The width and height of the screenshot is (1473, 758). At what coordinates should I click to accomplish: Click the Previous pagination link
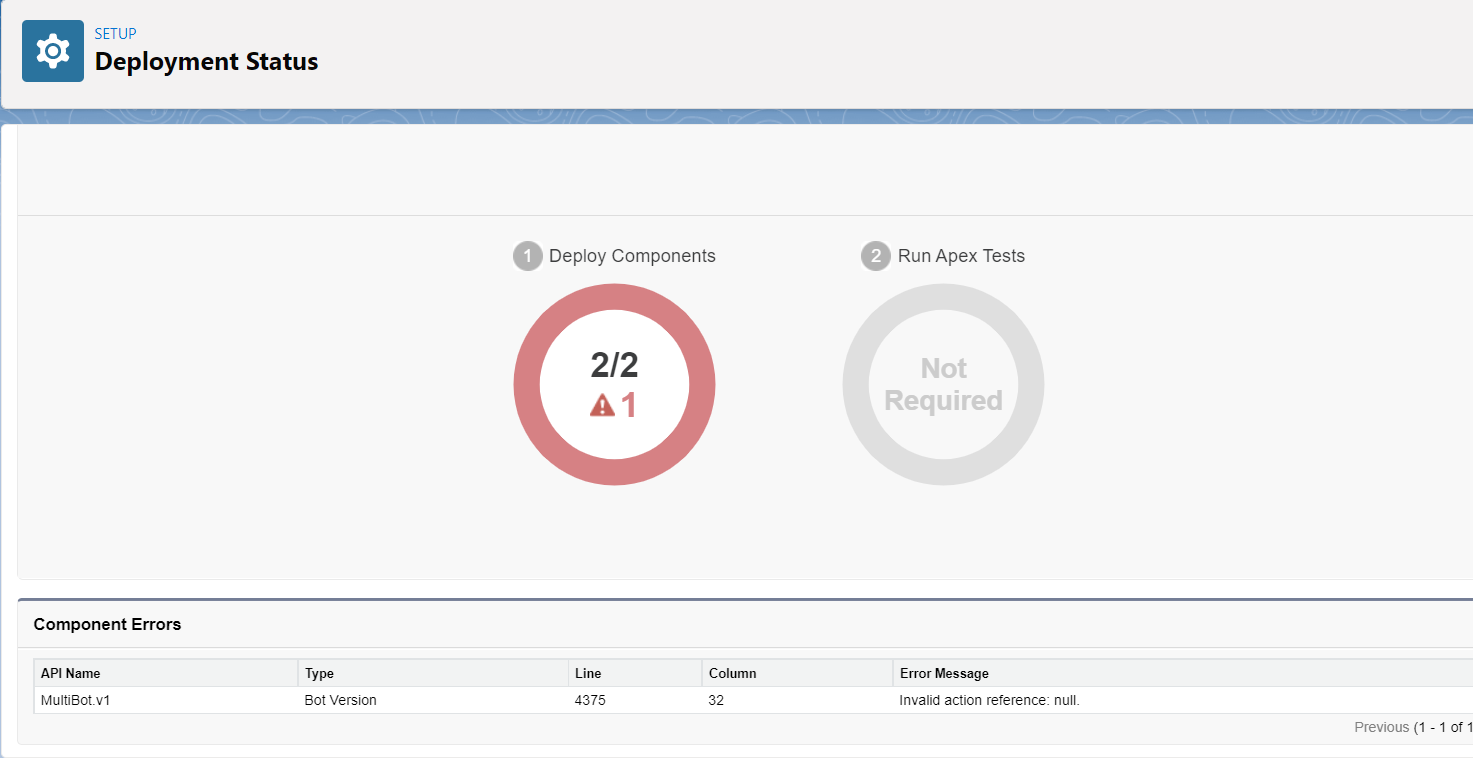[x=1381, y=727]
